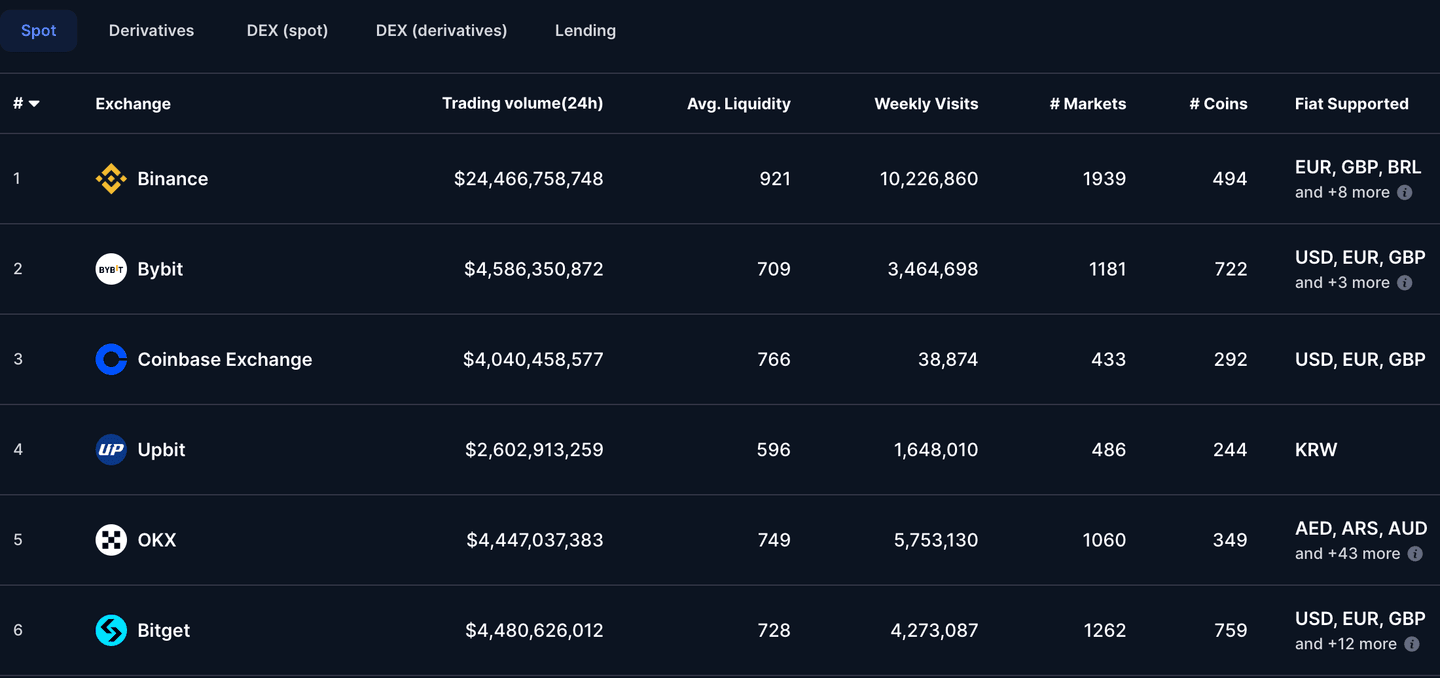Sort table by Trading volume(24h) header
Viewport: 1440px width, 678px height.
522,103
